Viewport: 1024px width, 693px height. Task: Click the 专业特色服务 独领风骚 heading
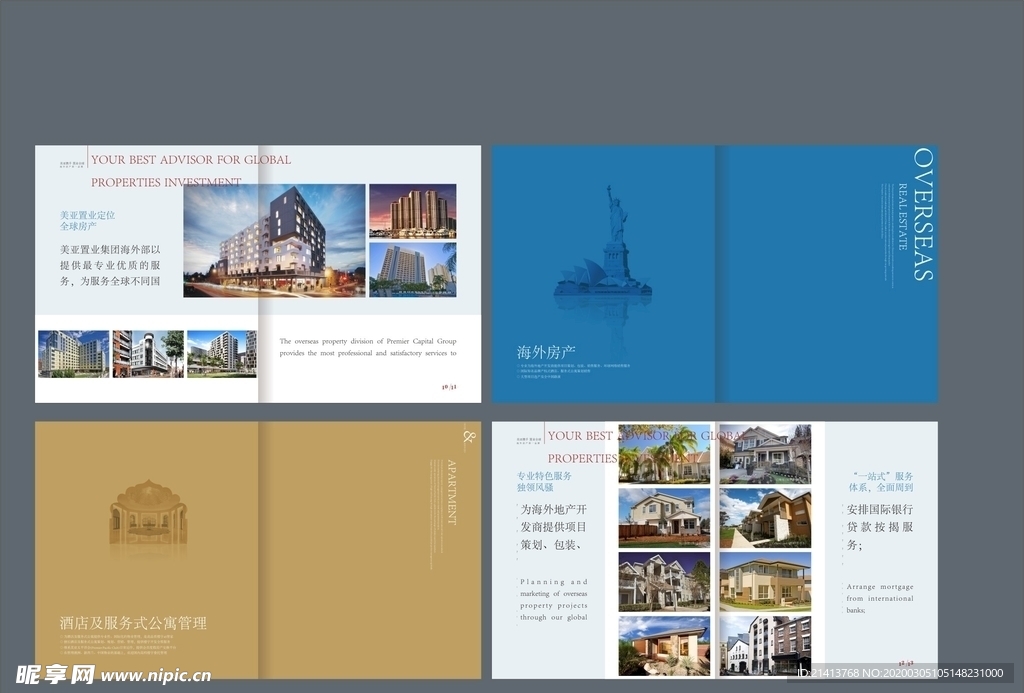tap(544, 481)
